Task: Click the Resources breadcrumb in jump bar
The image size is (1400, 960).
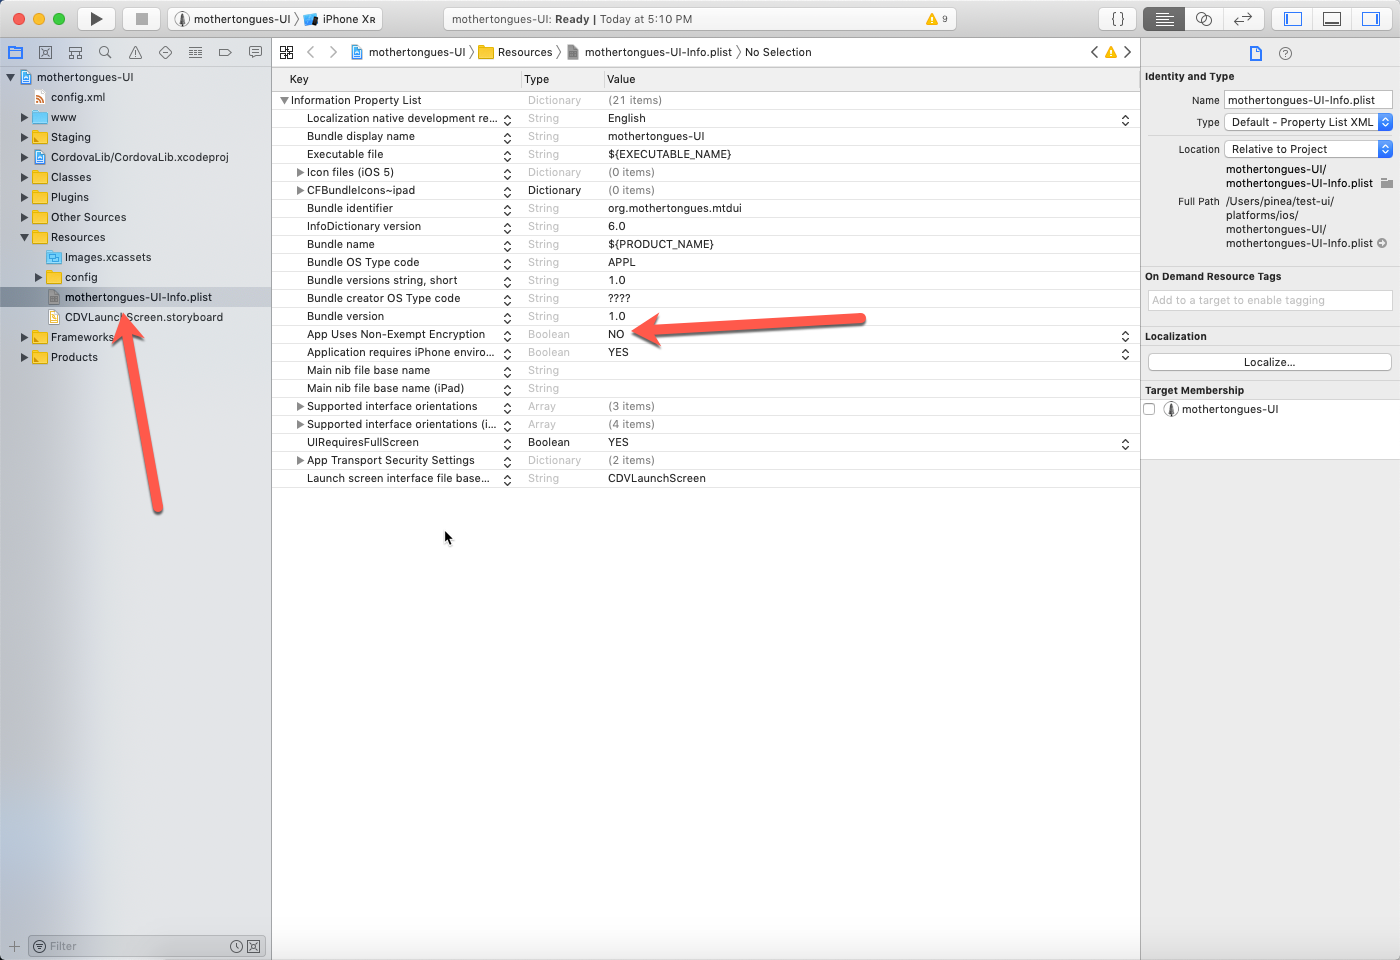Action: click(x=516, y=52)
